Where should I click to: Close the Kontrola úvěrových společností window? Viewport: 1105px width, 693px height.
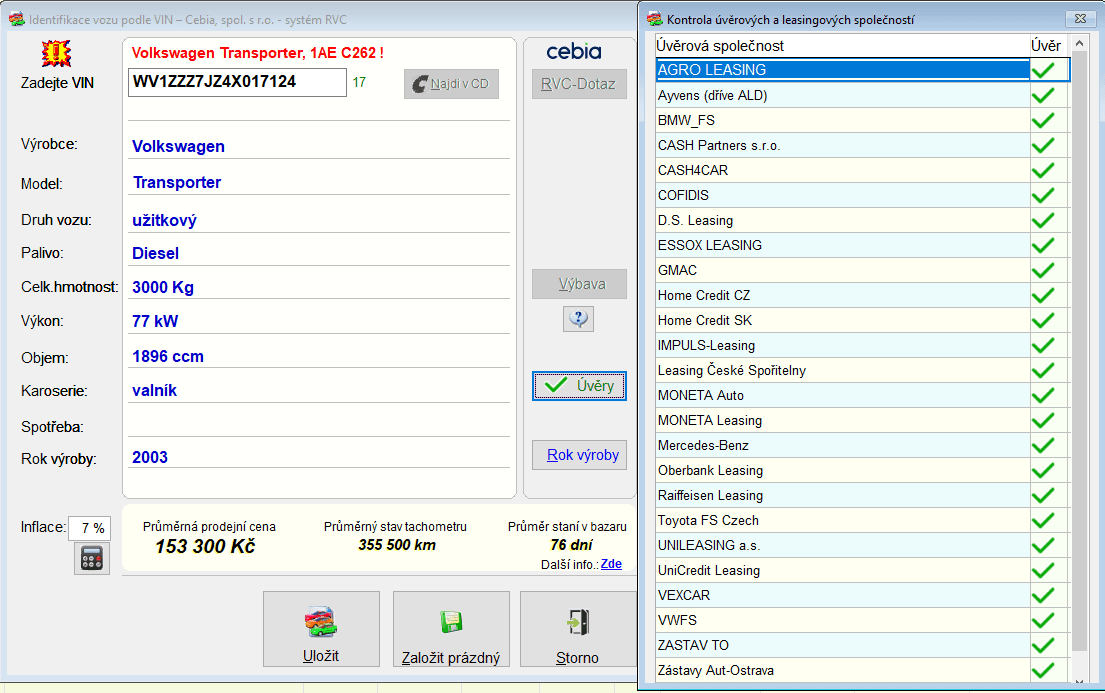coord(1080,19)
